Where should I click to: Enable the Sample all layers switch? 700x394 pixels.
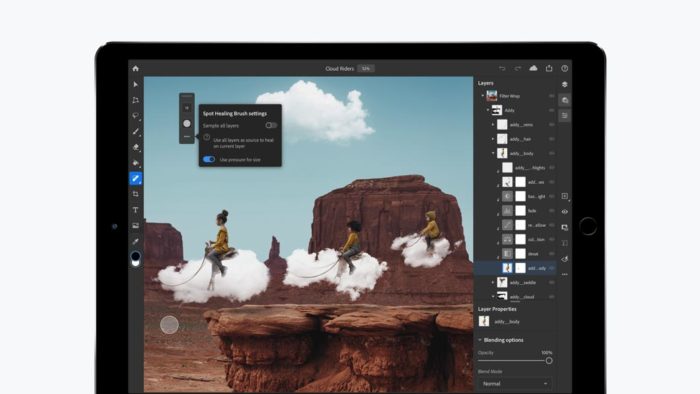click(x=271, y=125)
